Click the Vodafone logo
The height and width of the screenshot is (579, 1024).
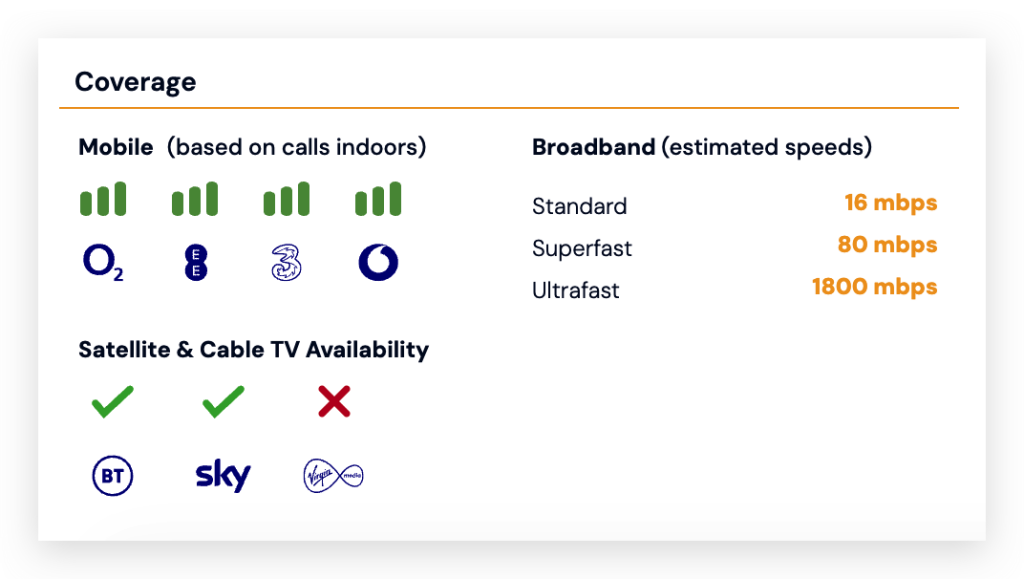378,262
